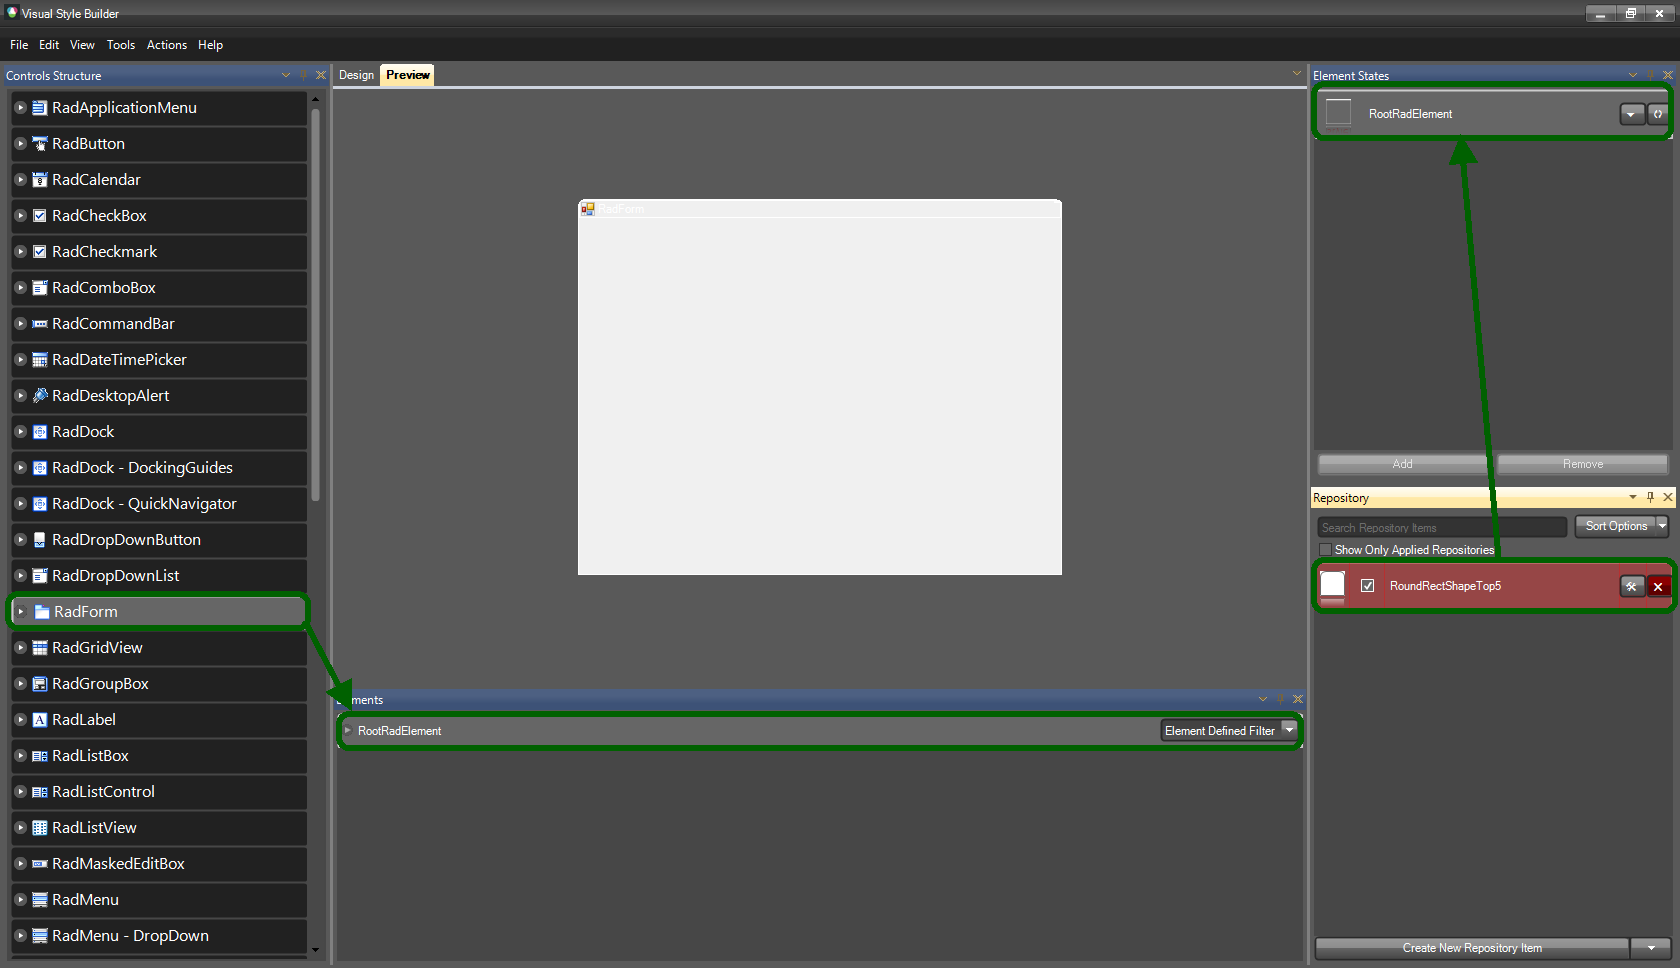The width and height of the screenshot is (1680, 968).
Task: Toggle Show Only Applied Repositories checkbox
Action: click(1325, 550)
